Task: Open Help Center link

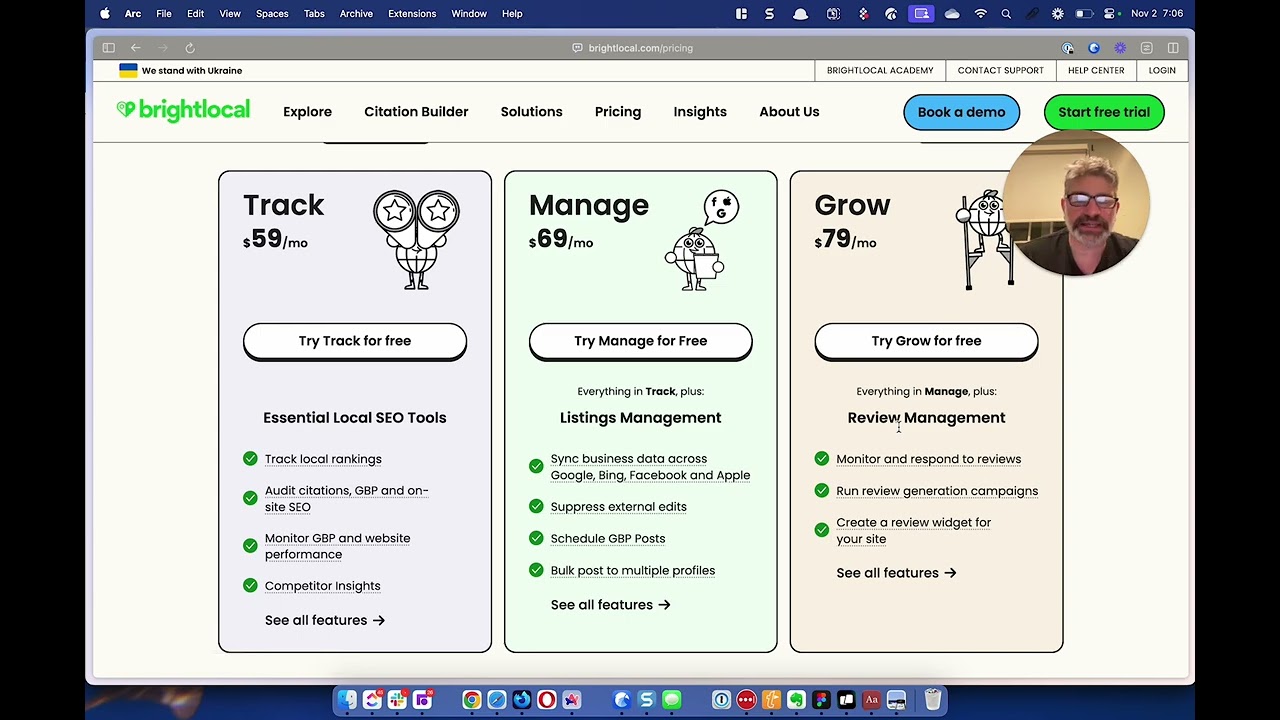Action: 1096,70
